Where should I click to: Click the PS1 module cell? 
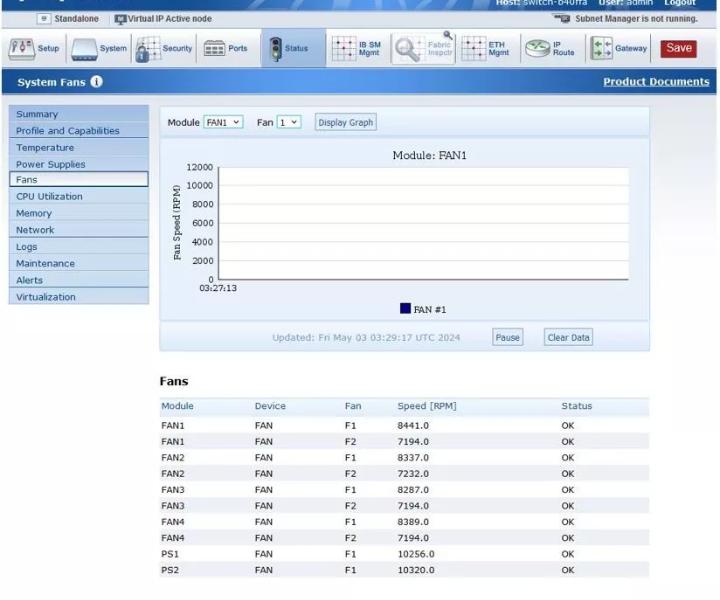(x=170, y=554)
